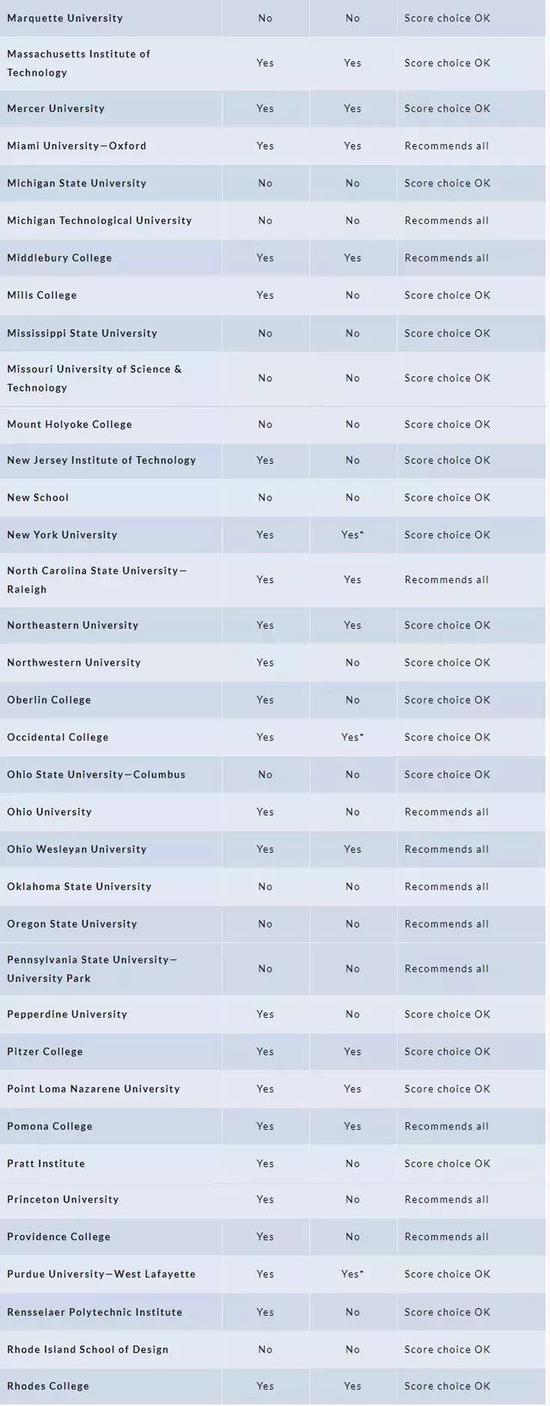Select Mills College name cell

pos(42,295)
